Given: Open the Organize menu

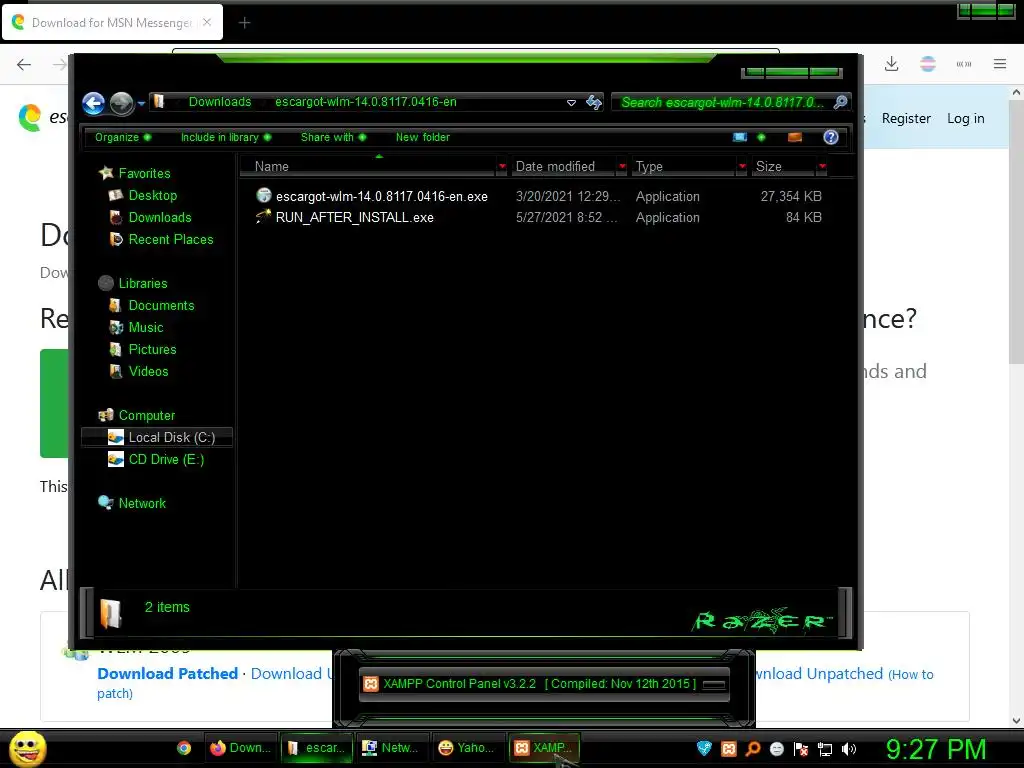Looking at the screenshot, I should click(x=123, y=137).
